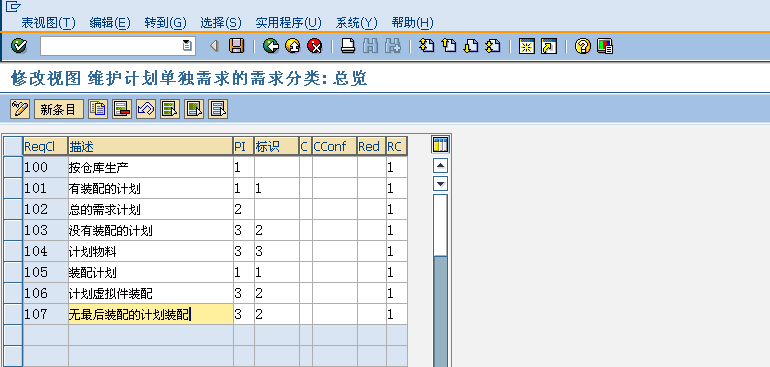The height and width of the screenshot is (367, 770).
Task: Open table column settings icon
Action: 440,145
